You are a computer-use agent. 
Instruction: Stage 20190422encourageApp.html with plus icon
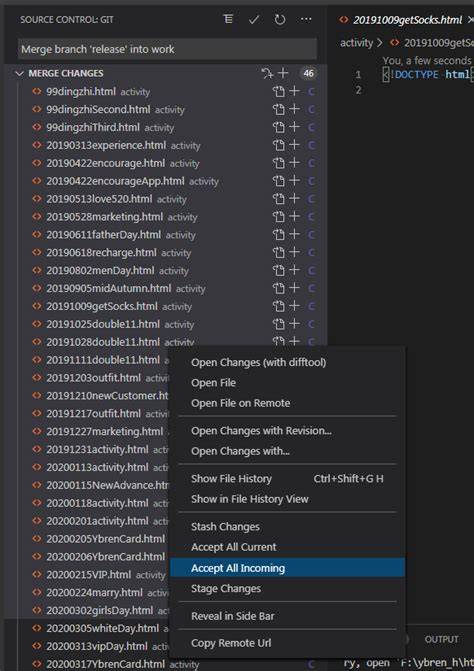coord(294,181)
